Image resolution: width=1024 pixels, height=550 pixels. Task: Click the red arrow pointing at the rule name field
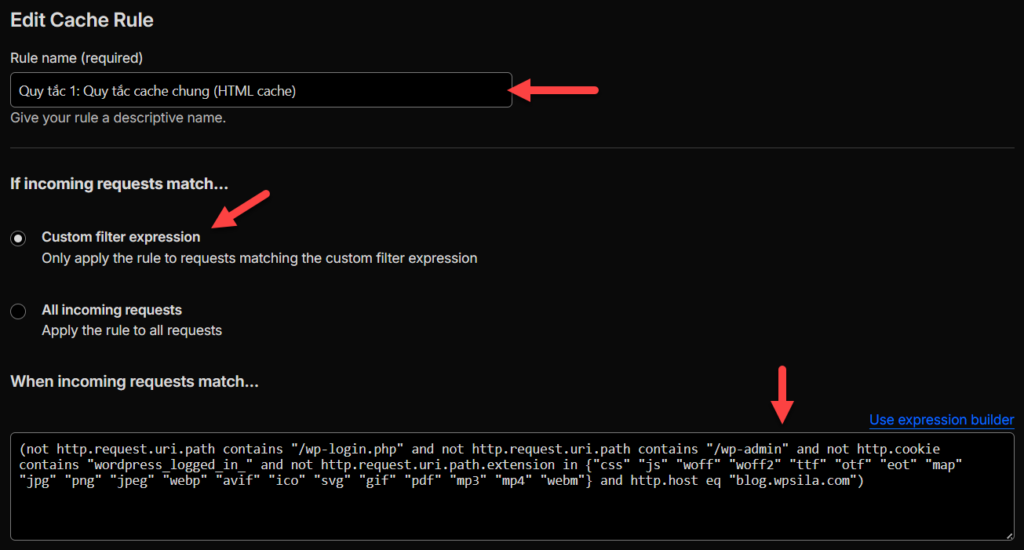click(553, 91)
